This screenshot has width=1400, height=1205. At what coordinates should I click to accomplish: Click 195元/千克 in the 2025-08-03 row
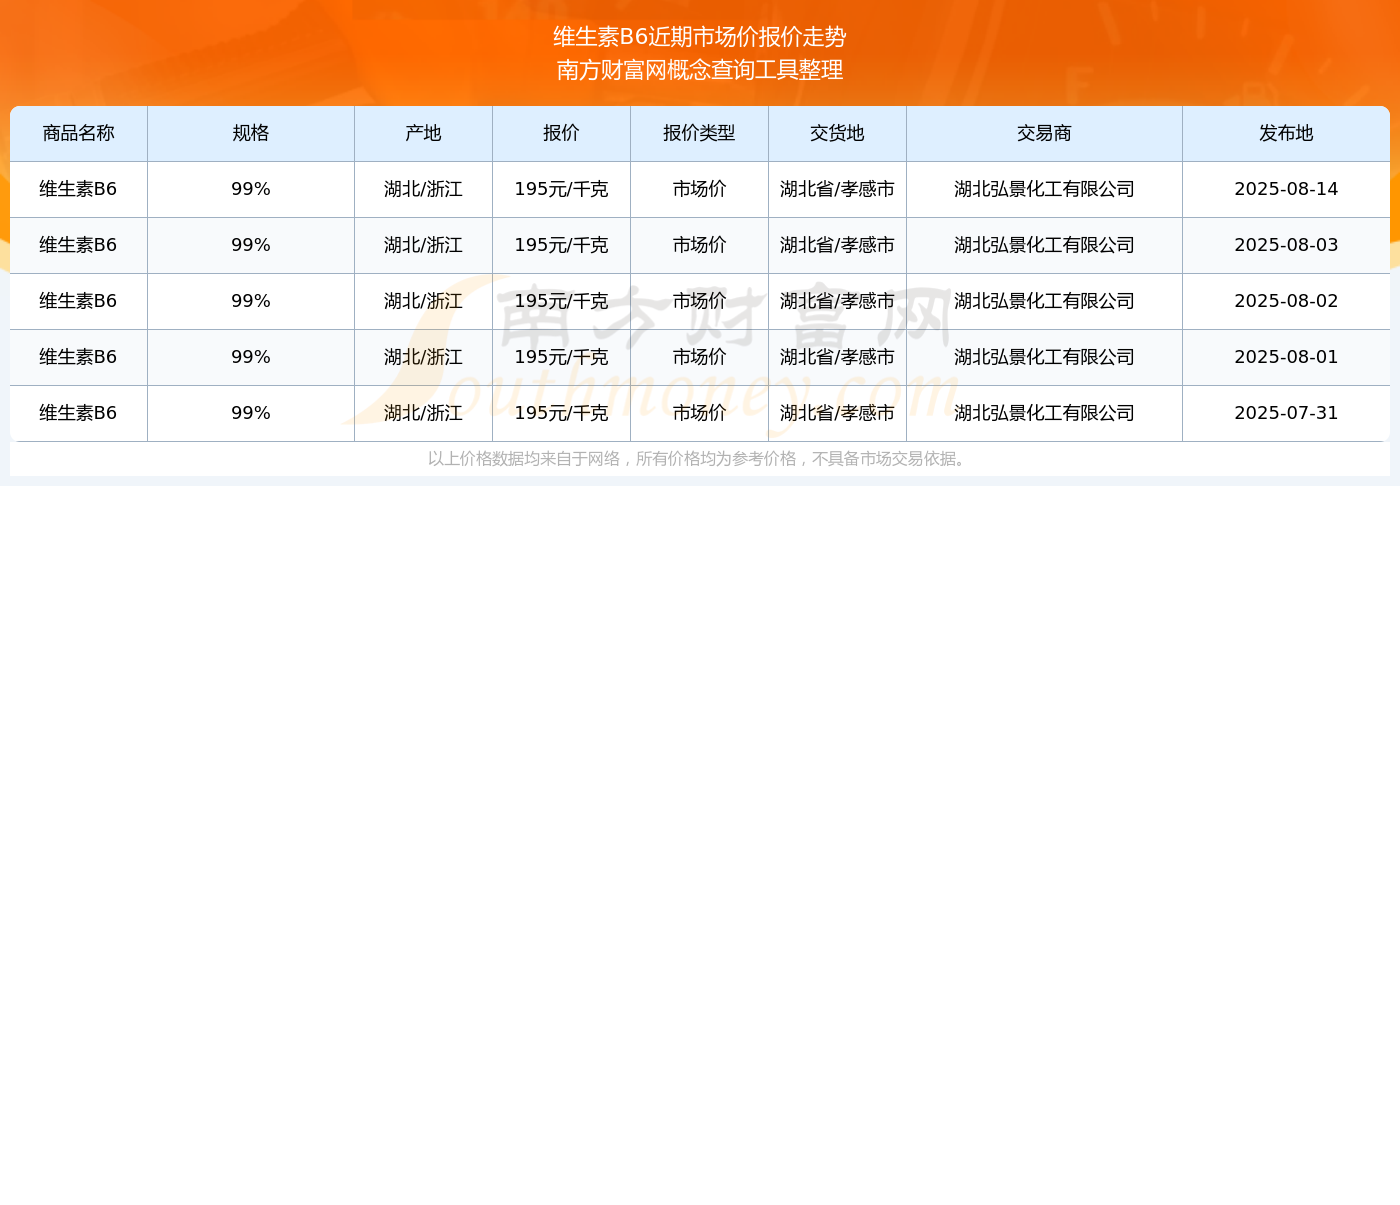[562, 245]
